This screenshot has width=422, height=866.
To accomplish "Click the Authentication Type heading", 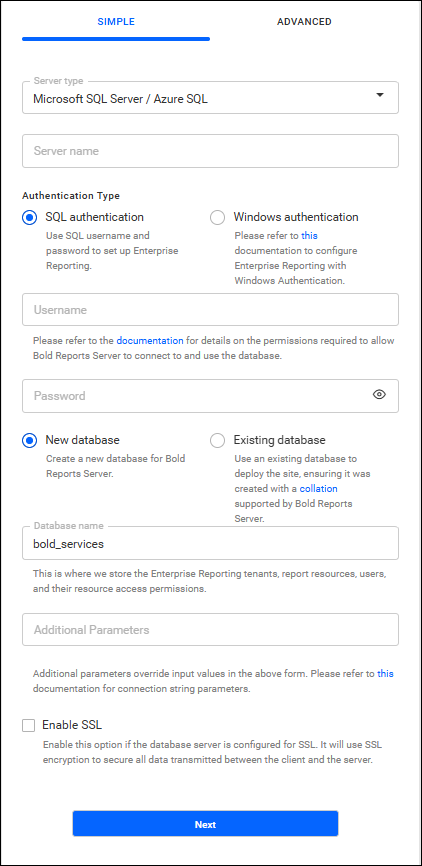I will [x=71, y=196].
